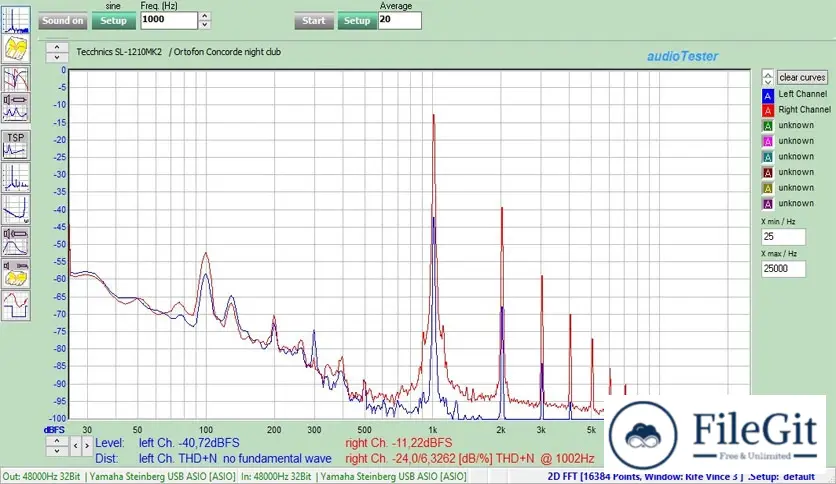Open the speaker 3D waterfall icon
The image size is (836, 484).
click(15, 273)
